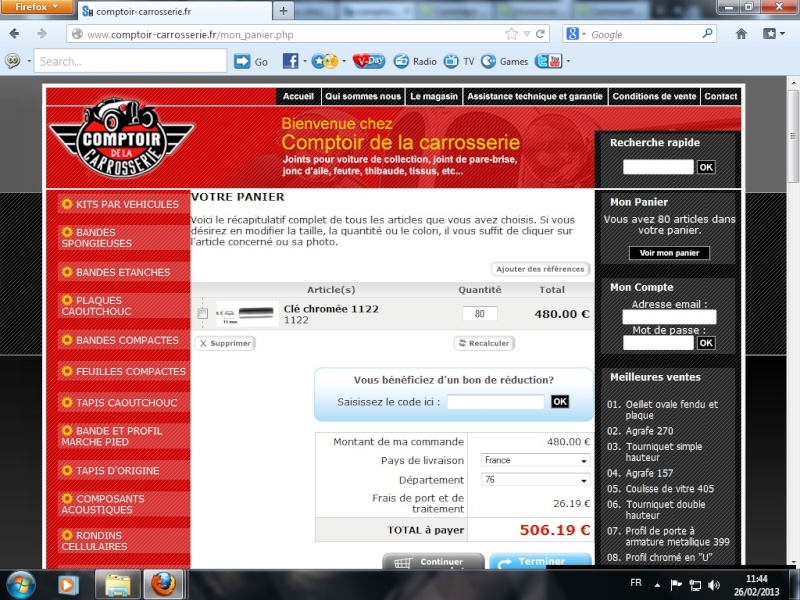Open the Facebook toolbar icon
The width and height of the screenshot is (800, 600).
(290, 61)
